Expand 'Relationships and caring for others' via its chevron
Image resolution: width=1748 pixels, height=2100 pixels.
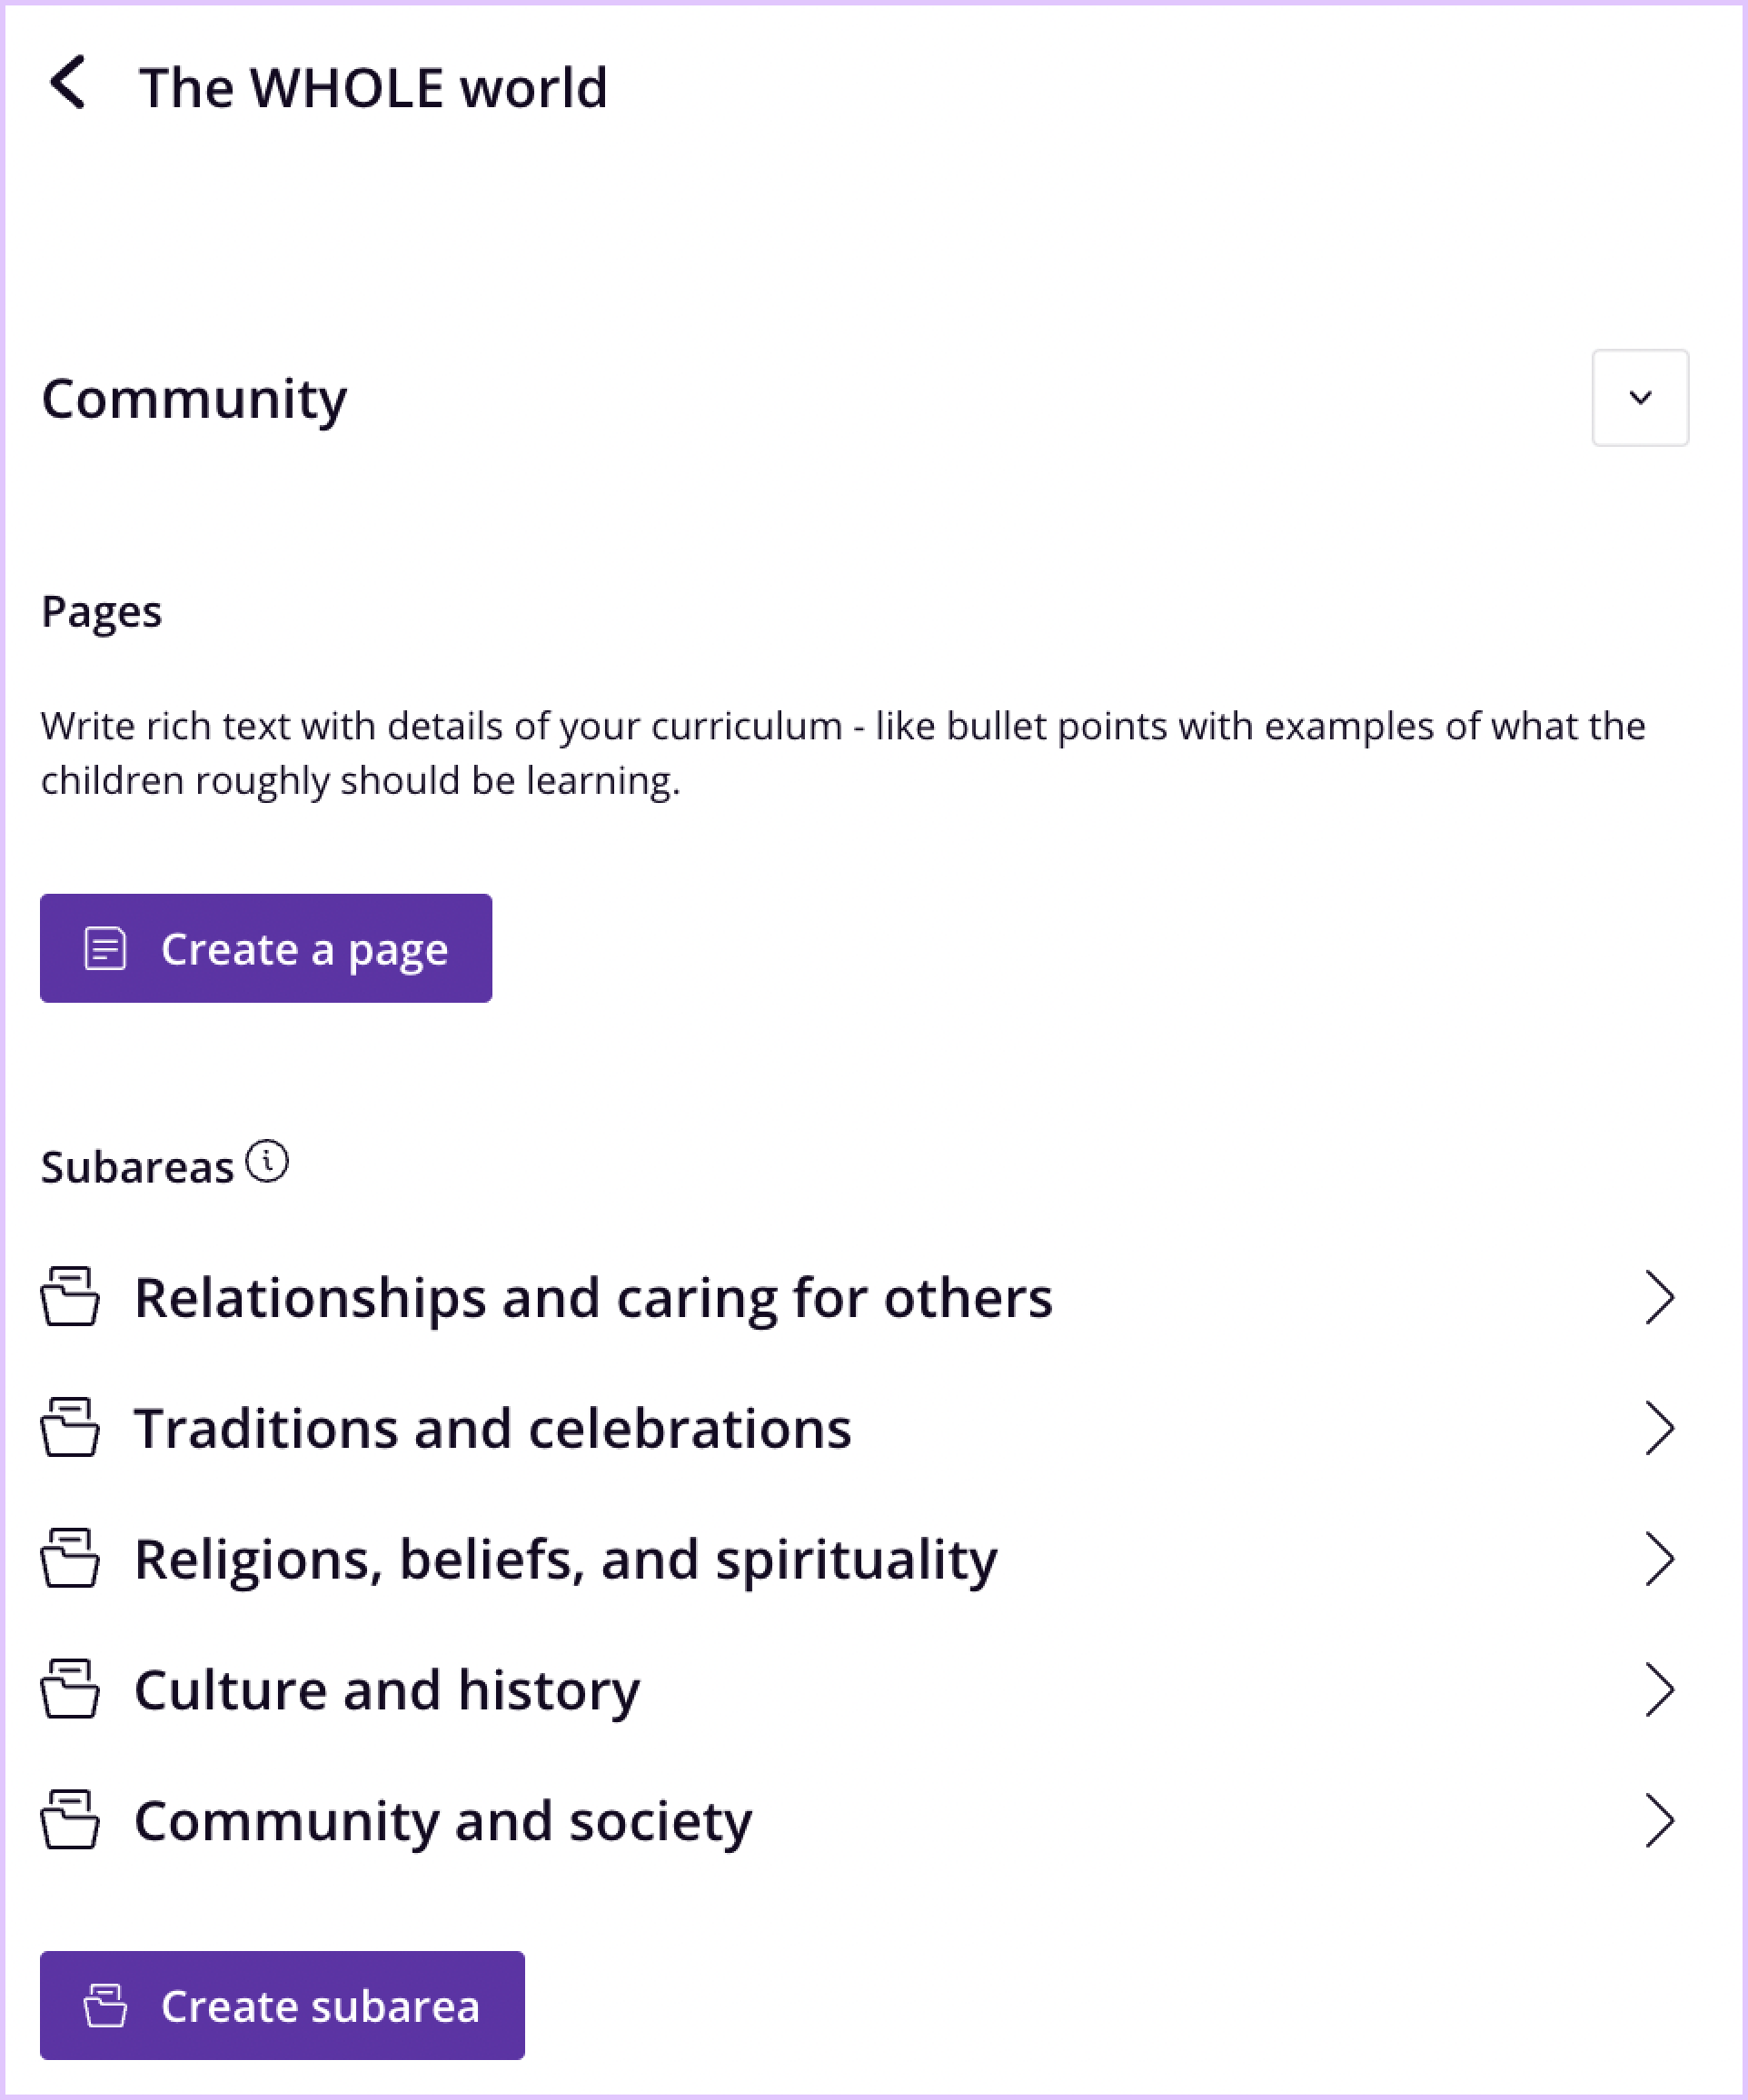pos(1660,1297)
